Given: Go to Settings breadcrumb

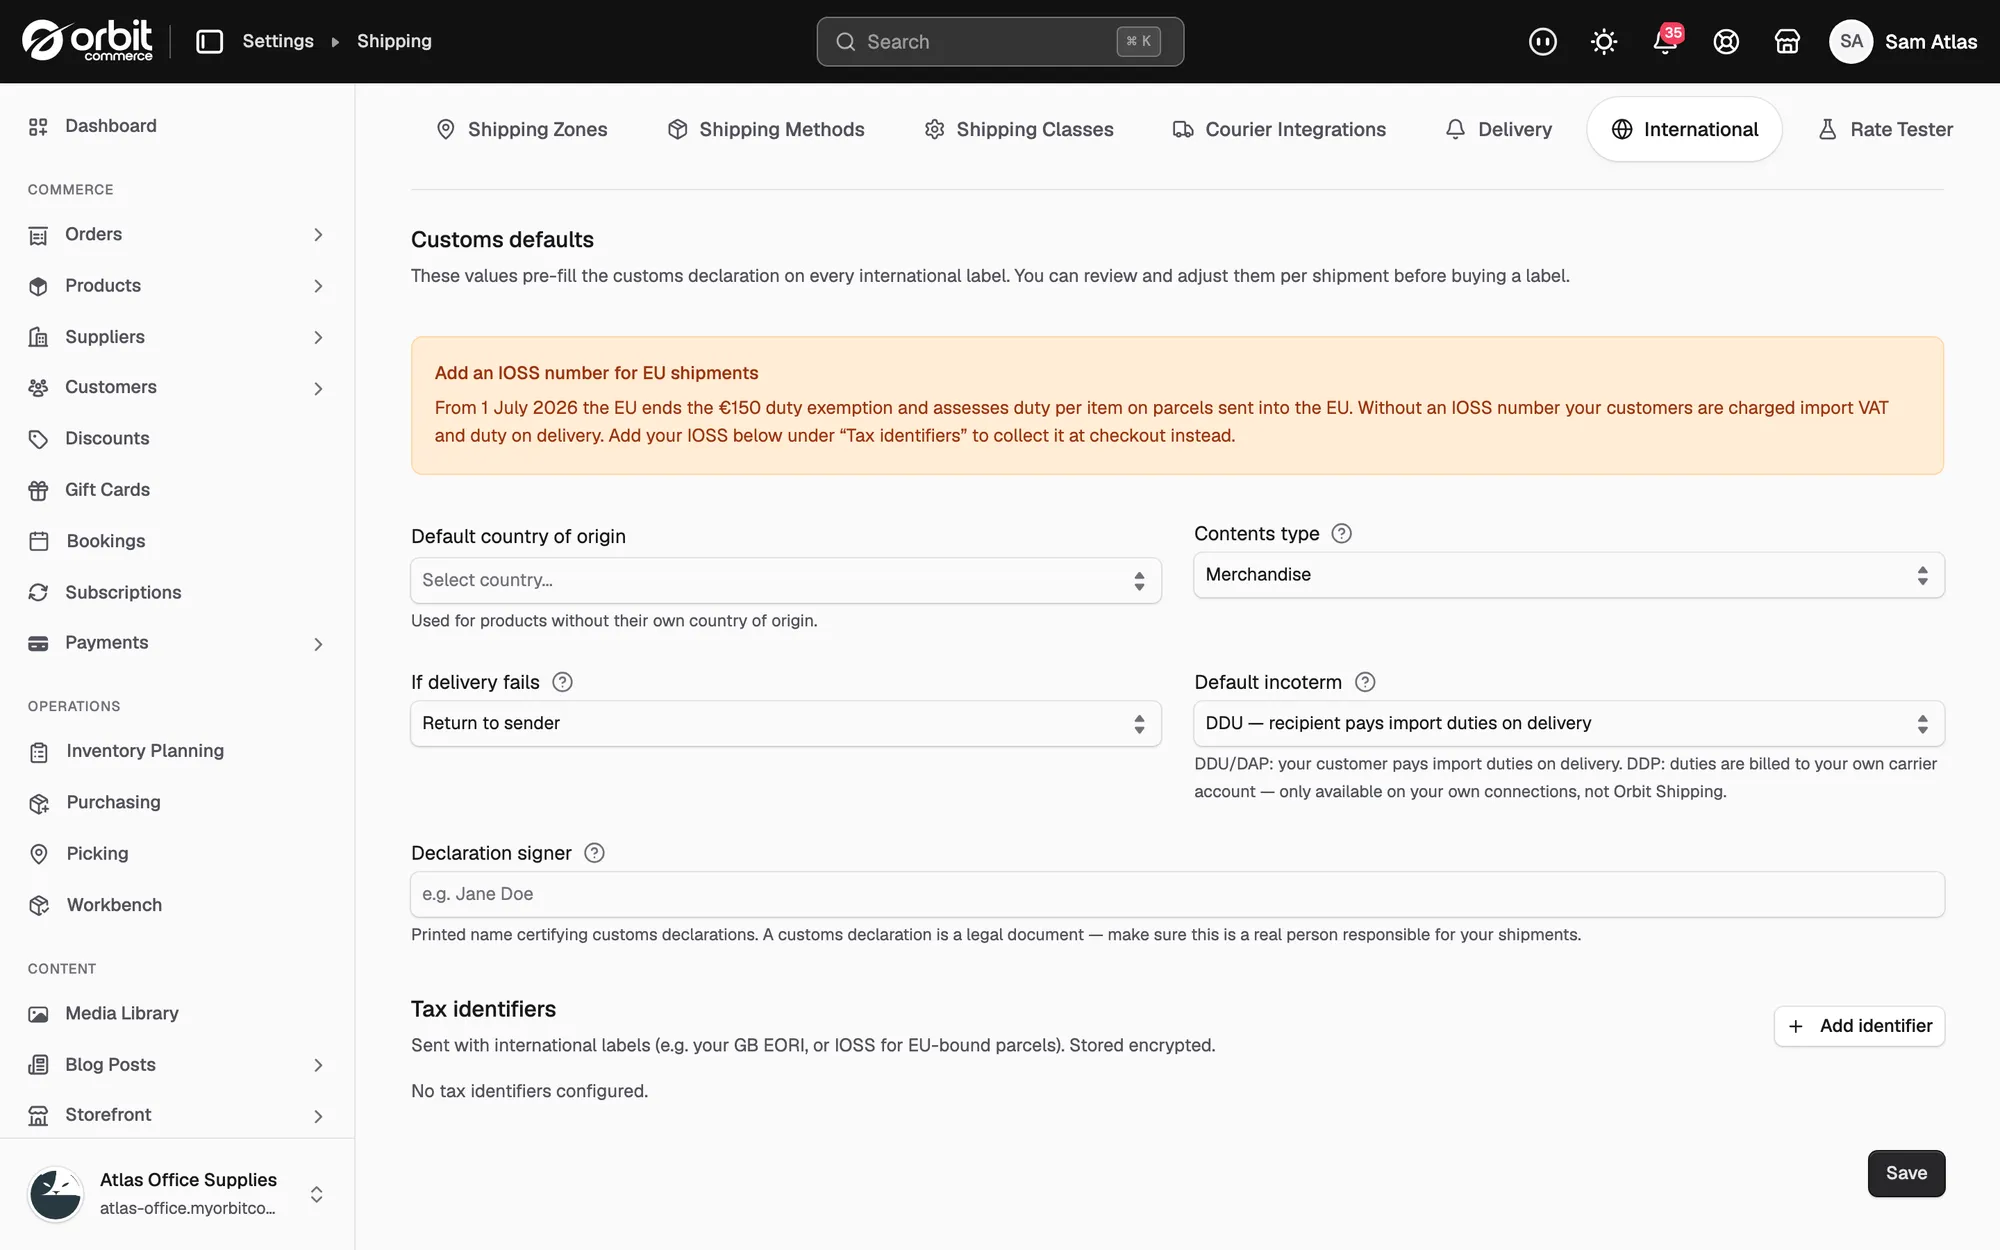Looking at the screenshot, I should 278,41.
